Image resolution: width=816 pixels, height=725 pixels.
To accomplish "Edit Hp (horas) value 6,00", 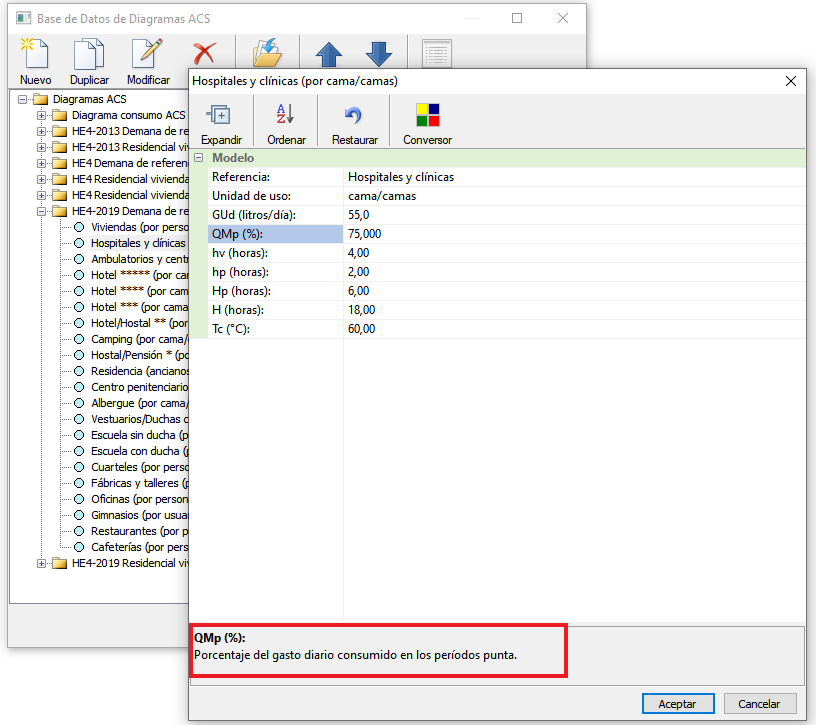I will coord(574,291).
